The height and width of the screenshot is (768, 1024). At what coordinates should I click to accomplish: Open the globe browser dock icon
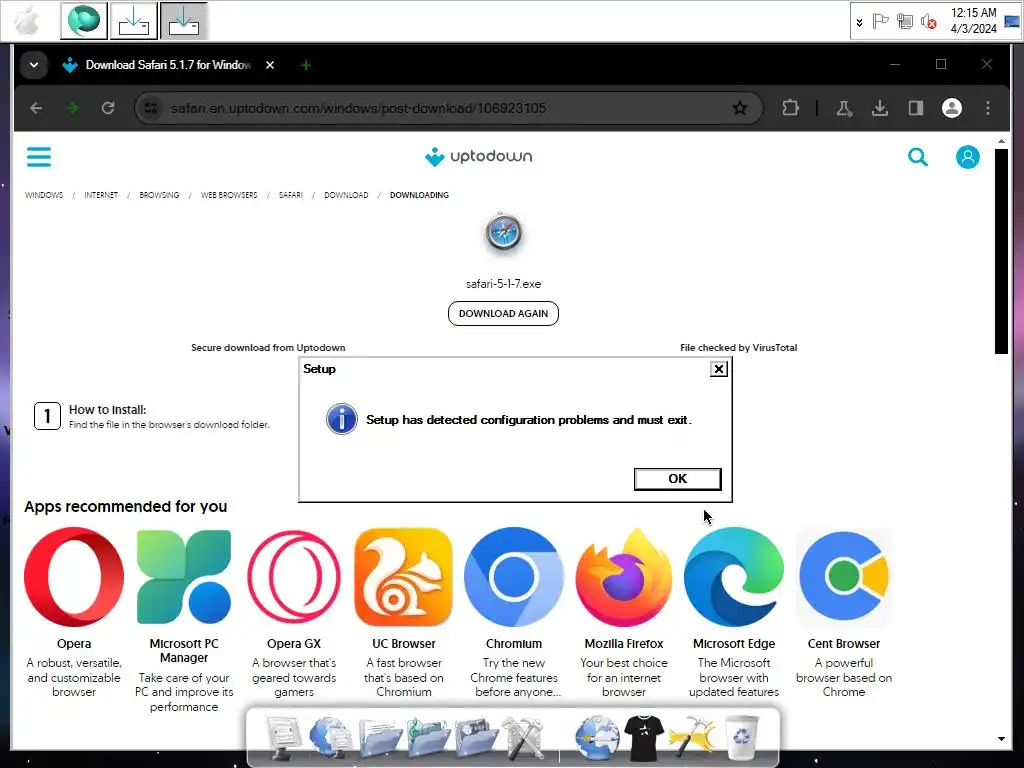[x=596, y=737]
